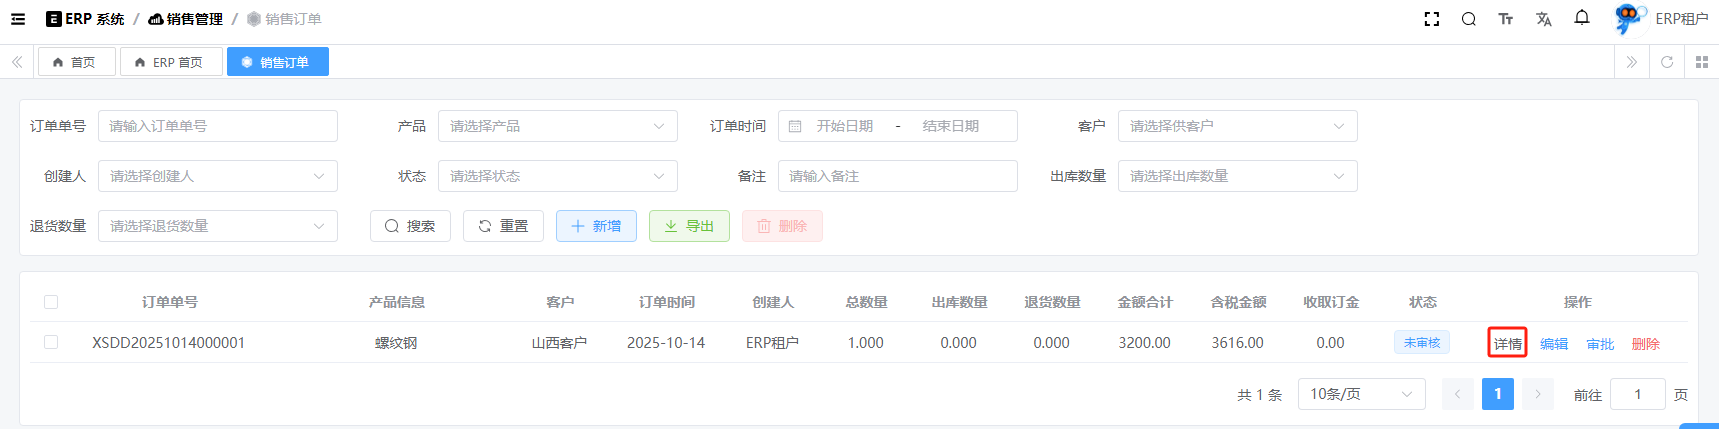Viewport: 1719px width, 429px height.
Task: Open the tab grid menu icon
Action: pos(1701,62)
